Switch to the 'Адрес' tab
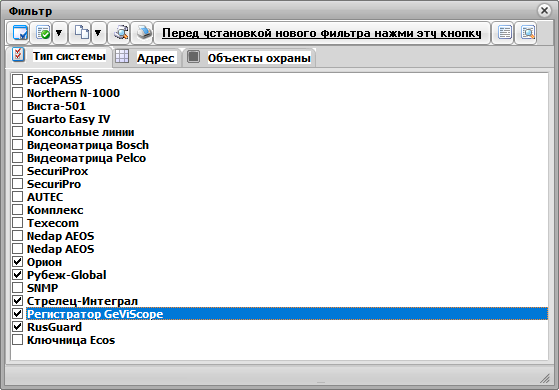The width and height of the screenshot is (559, 390). (x=147, y=57)
